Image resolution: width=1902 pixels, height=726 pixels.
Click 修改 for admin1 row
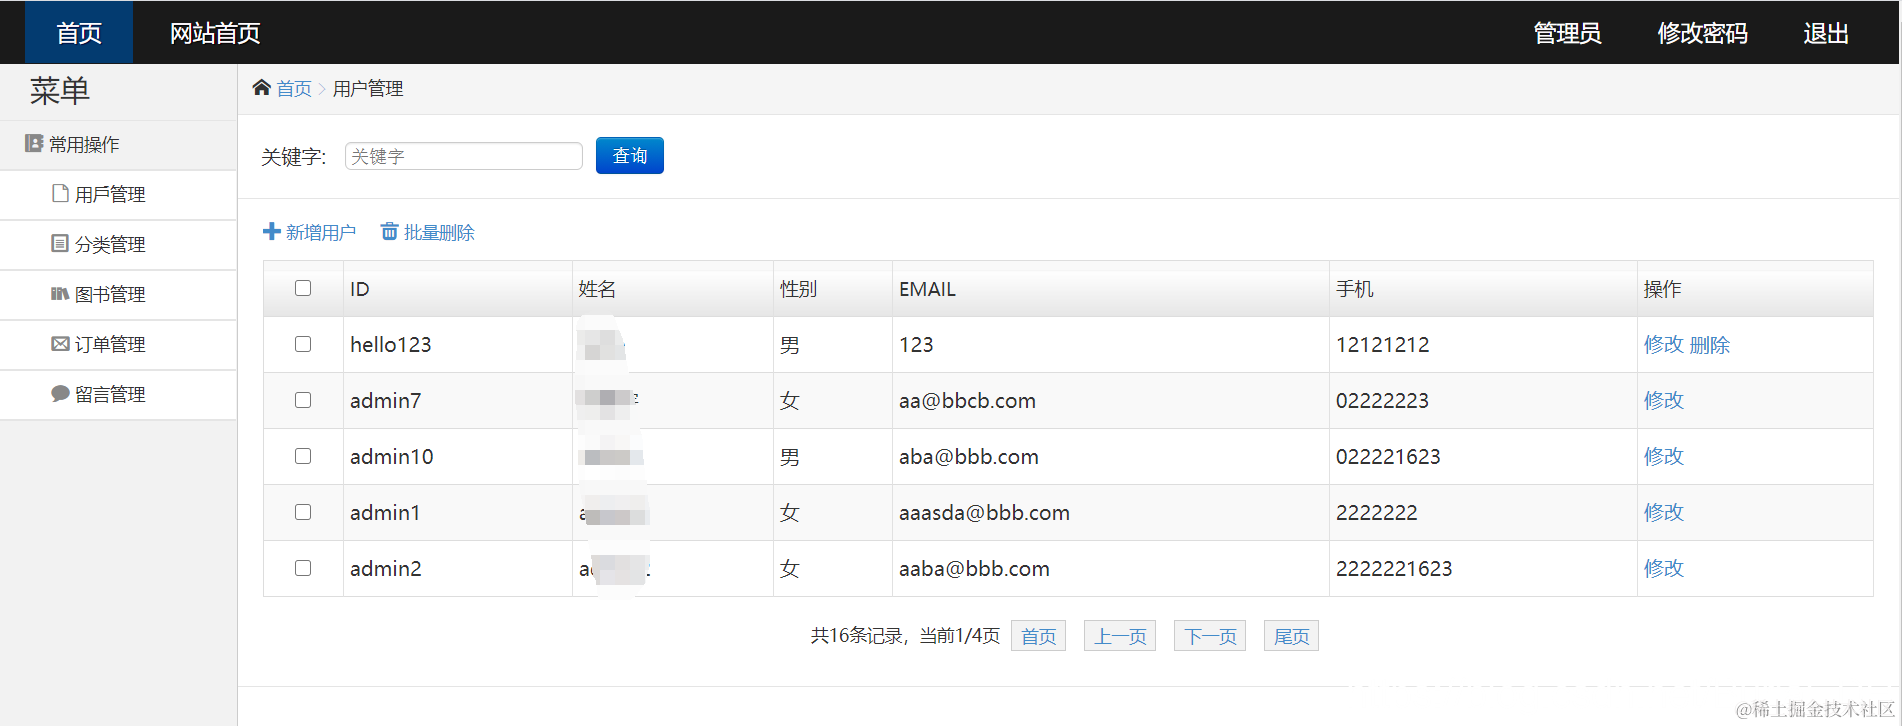(1664, 512)
